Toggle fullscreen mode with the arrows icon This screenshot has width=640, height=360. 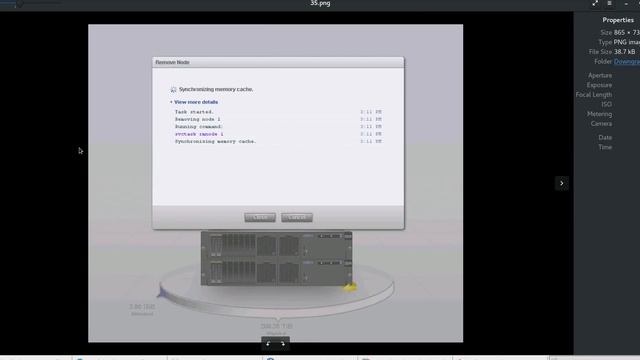click(595, 3)
